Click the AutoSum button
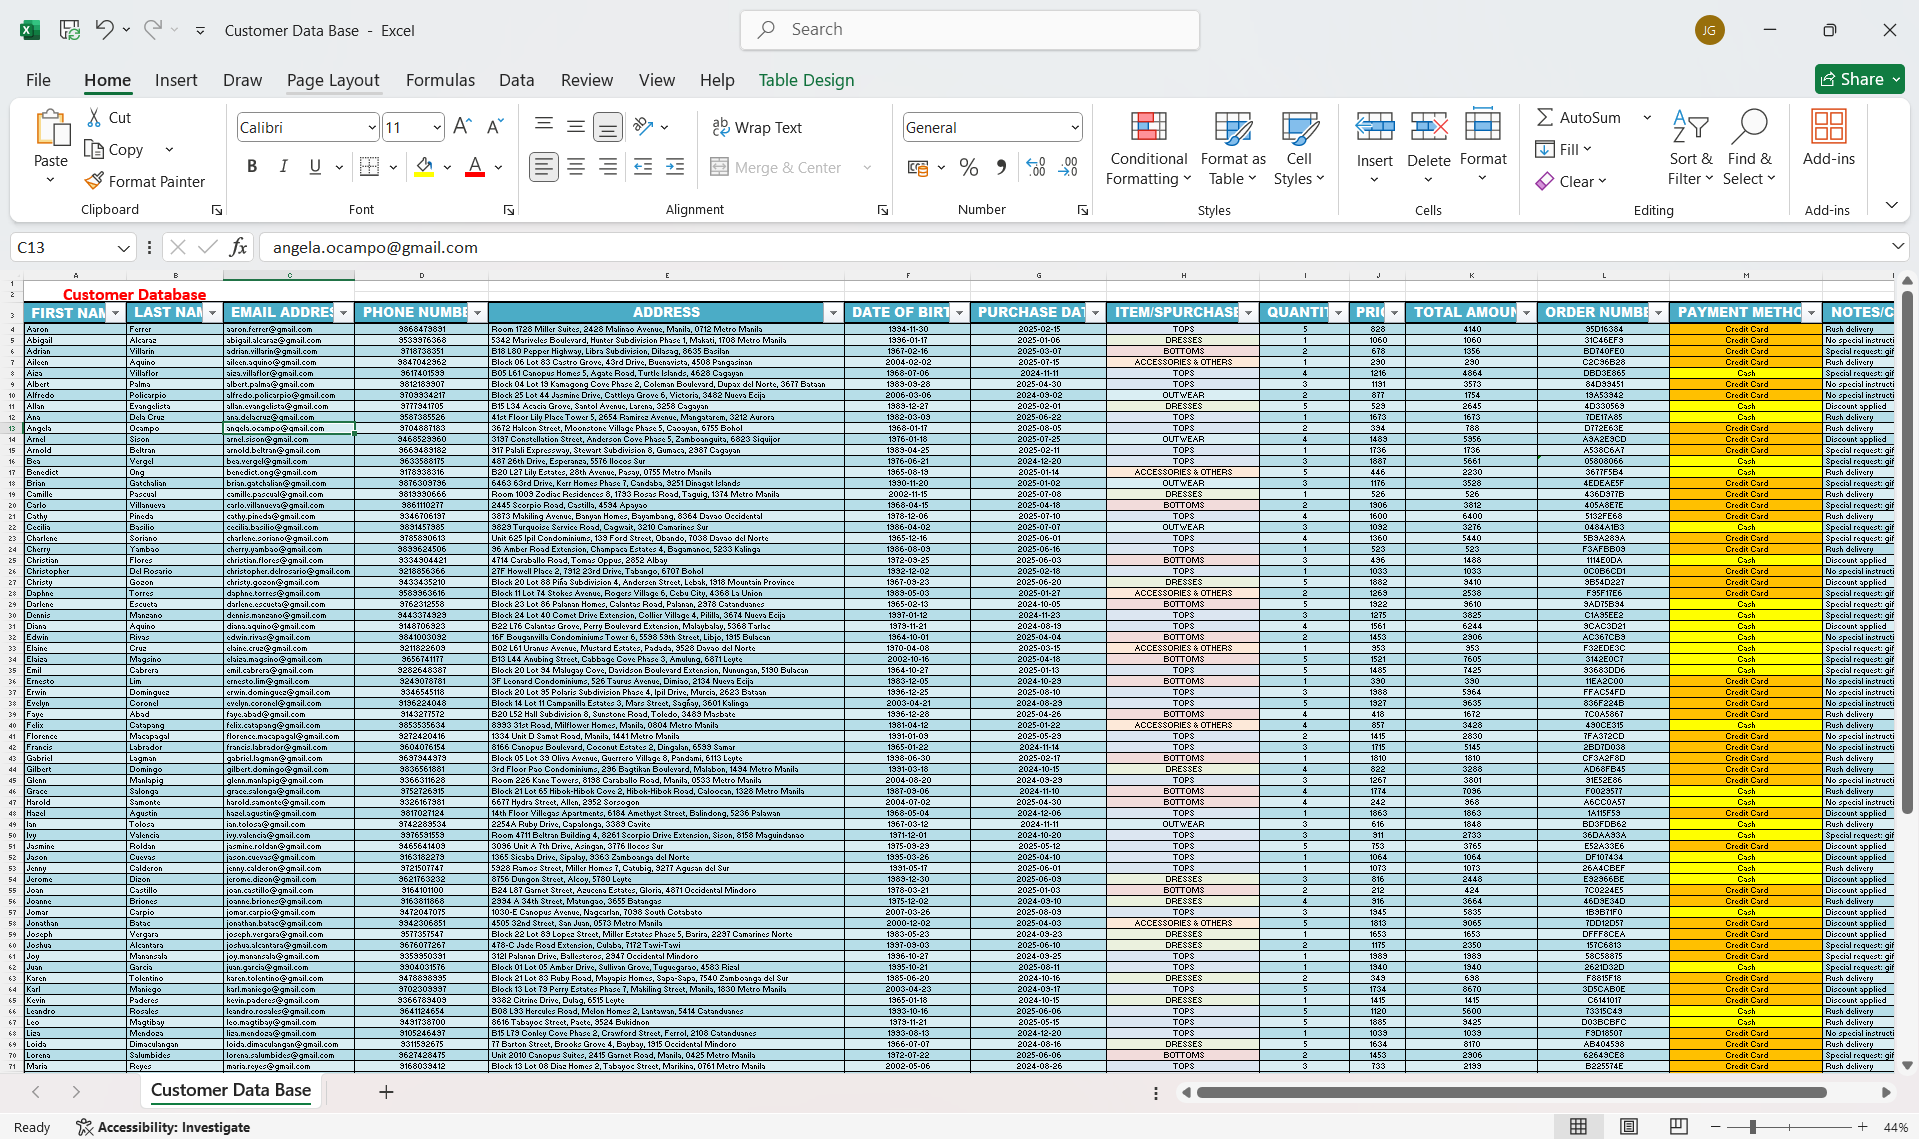1919x1139 pixels. pos(1579,117)
